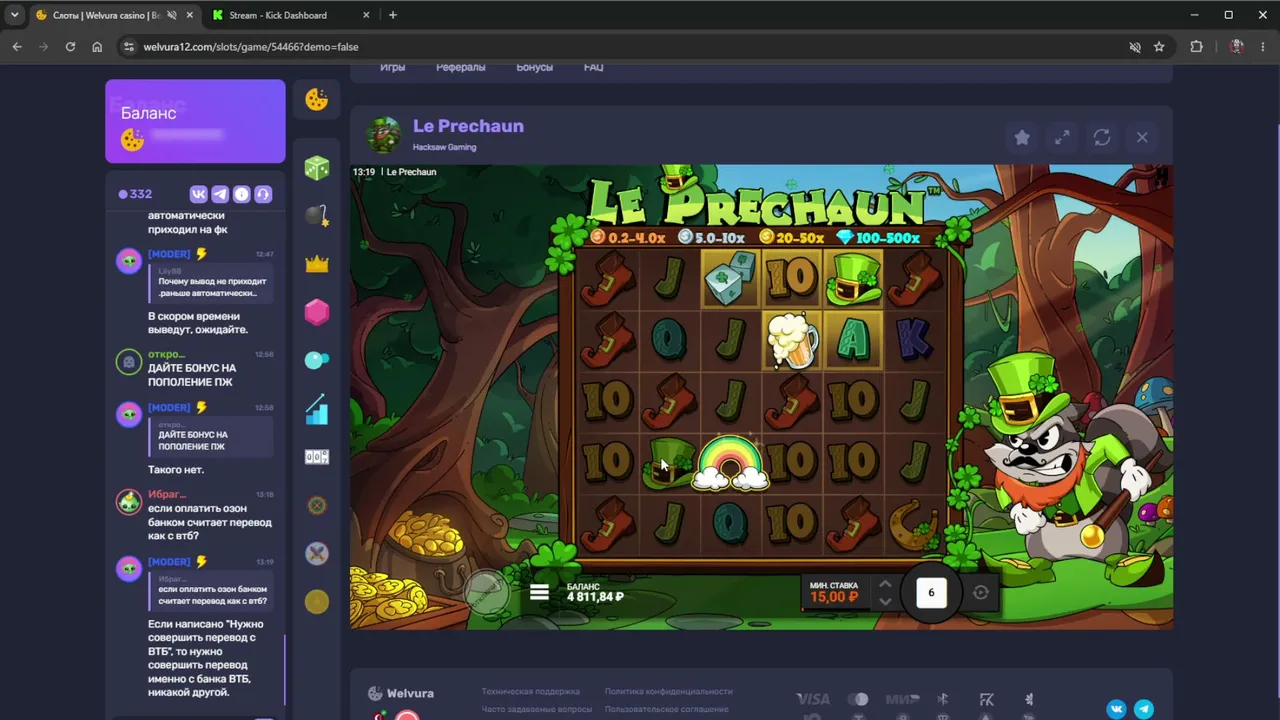Reload the current page
1280x720 pixels.
(70, 47)
